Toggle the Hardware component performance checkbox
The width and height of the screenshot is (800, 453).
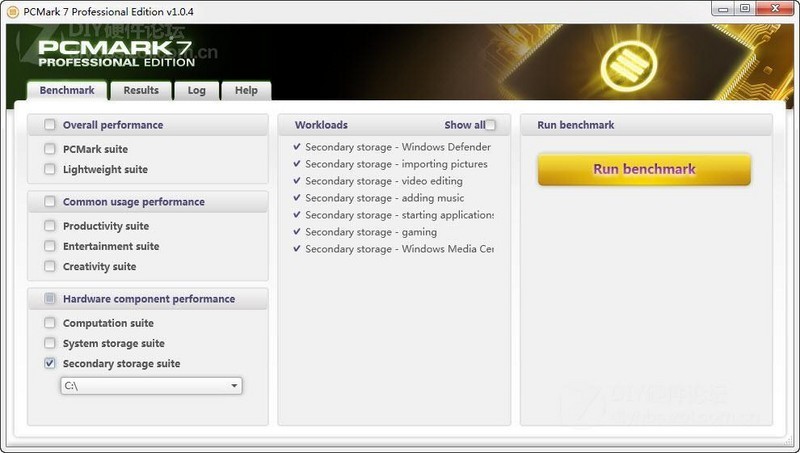click(49, 298)
